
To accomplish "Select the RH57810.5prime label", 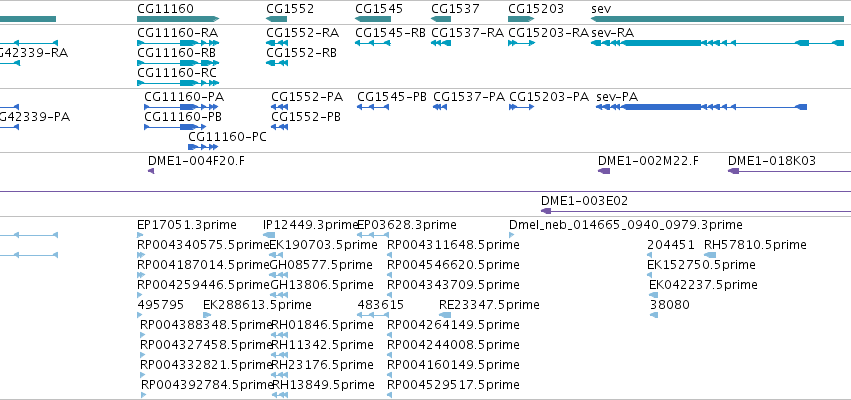I will pos(755,245).
